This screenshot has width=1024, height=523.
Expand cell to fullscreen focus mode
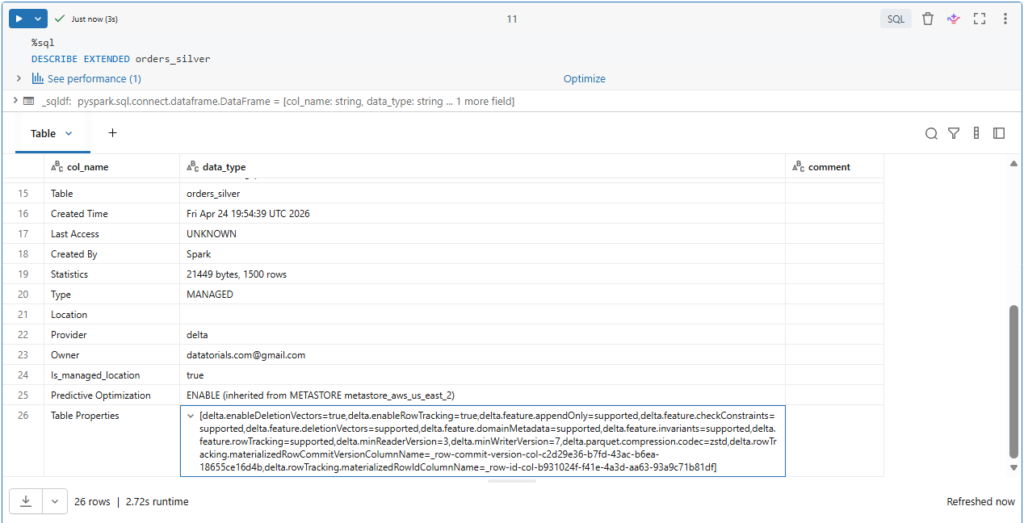pos(979,19)
